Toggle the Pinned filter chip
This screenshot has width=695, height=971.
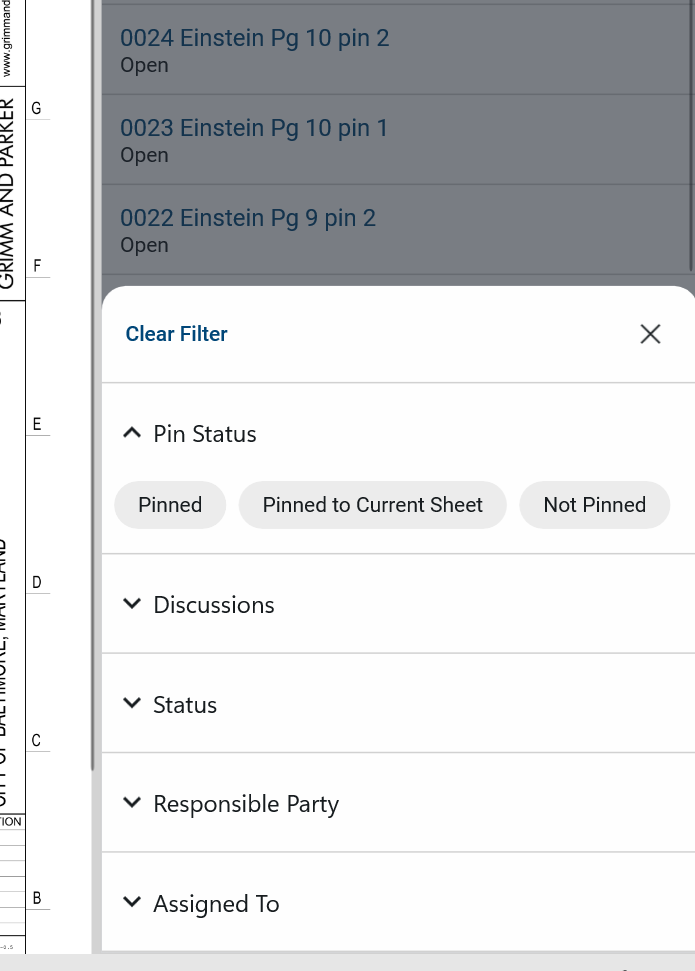[x=170, y=505]
